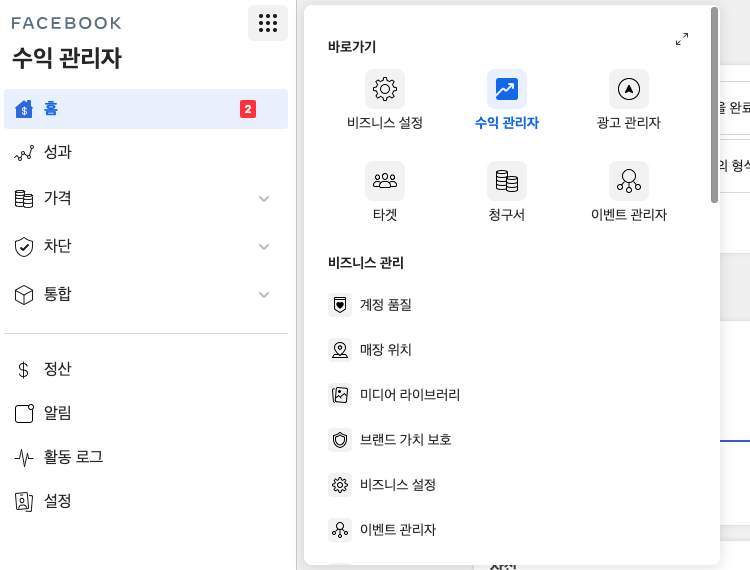The image size is (750, 570).
Task: Open 비즈니스 설정 gear shortcut icon
Action: tap(385, 89)
